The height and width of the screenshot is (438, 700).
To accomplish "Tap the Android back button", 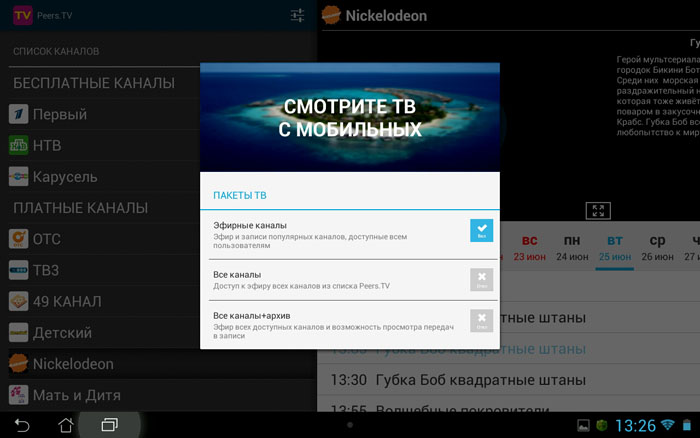I will tap(21, 425).
